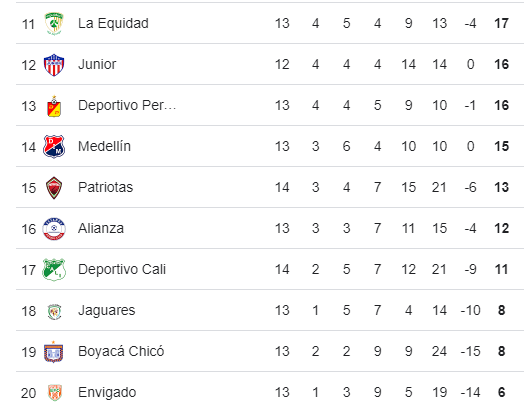Click Boyacá Chicó's -15 goal difference

pos(470,352)
